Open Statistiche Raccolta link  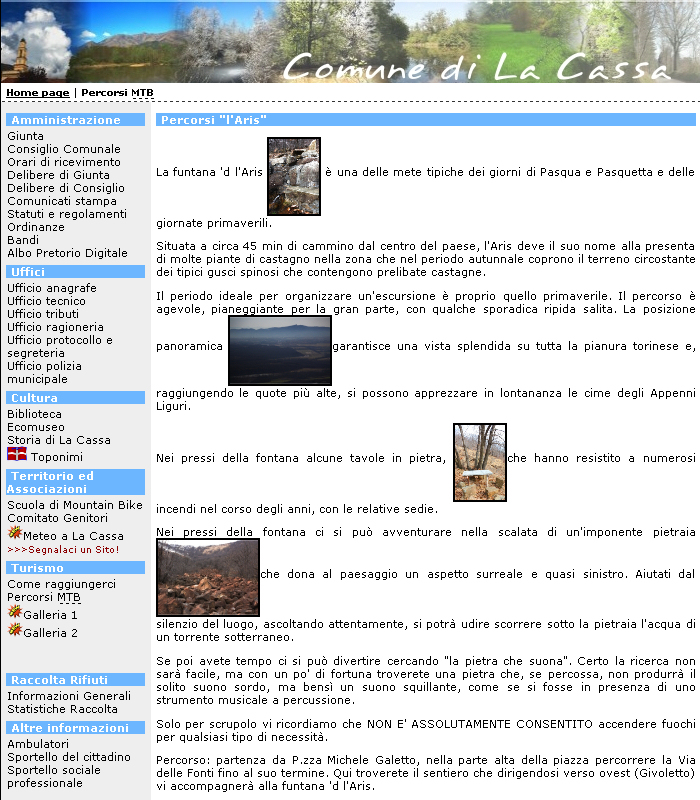pyautogui.click(x=62, y=709)
